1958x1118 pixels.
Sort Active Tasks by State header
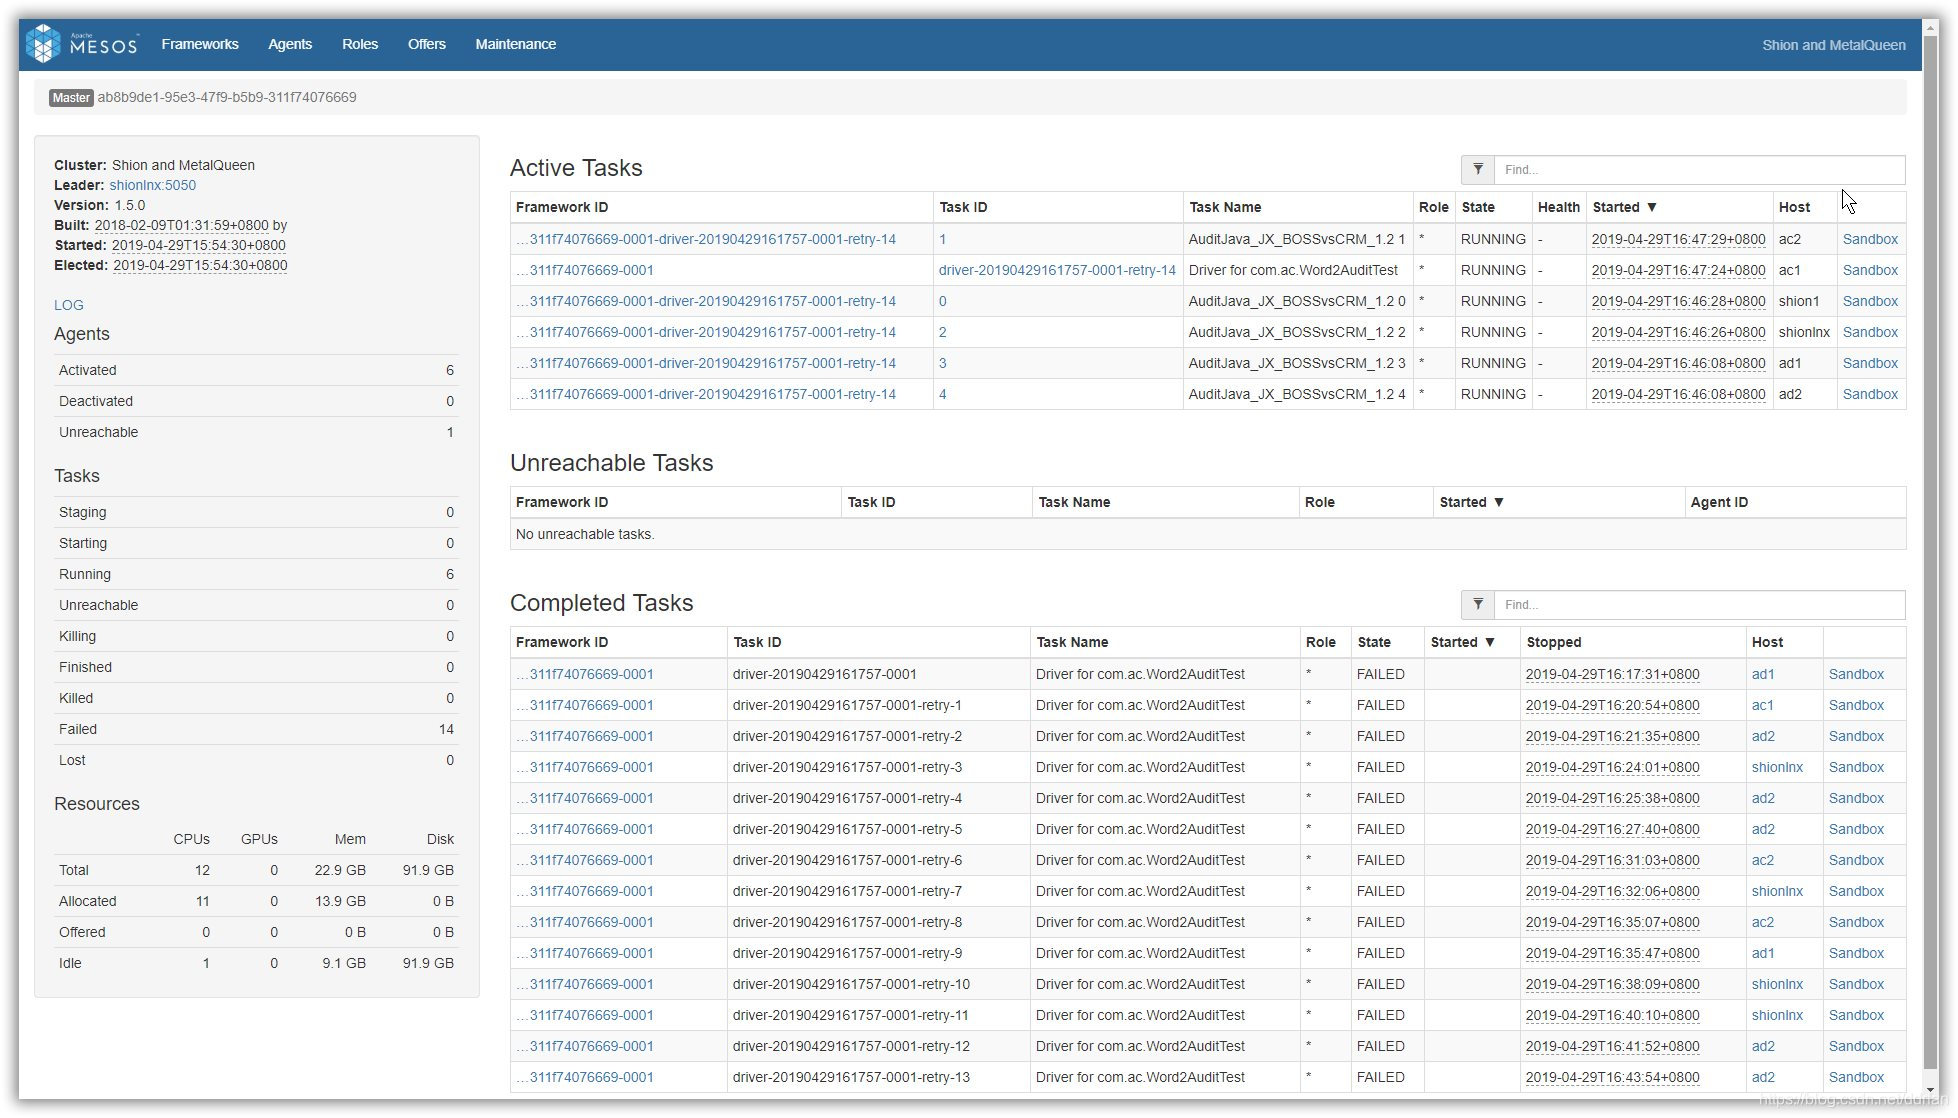tap(1478, 207)
